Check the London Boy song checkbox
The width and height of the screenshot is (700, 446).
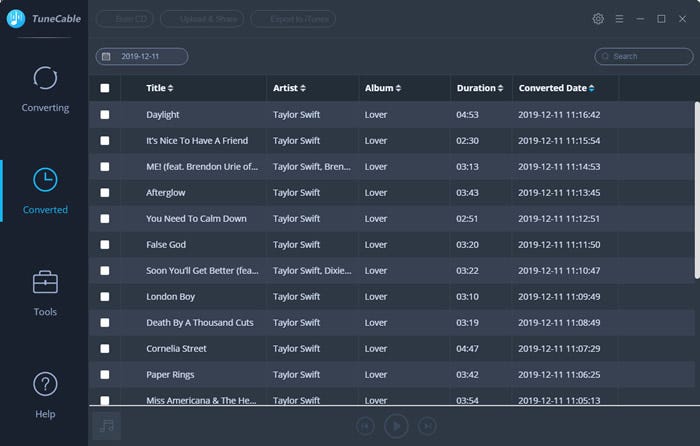pos(105,296)
